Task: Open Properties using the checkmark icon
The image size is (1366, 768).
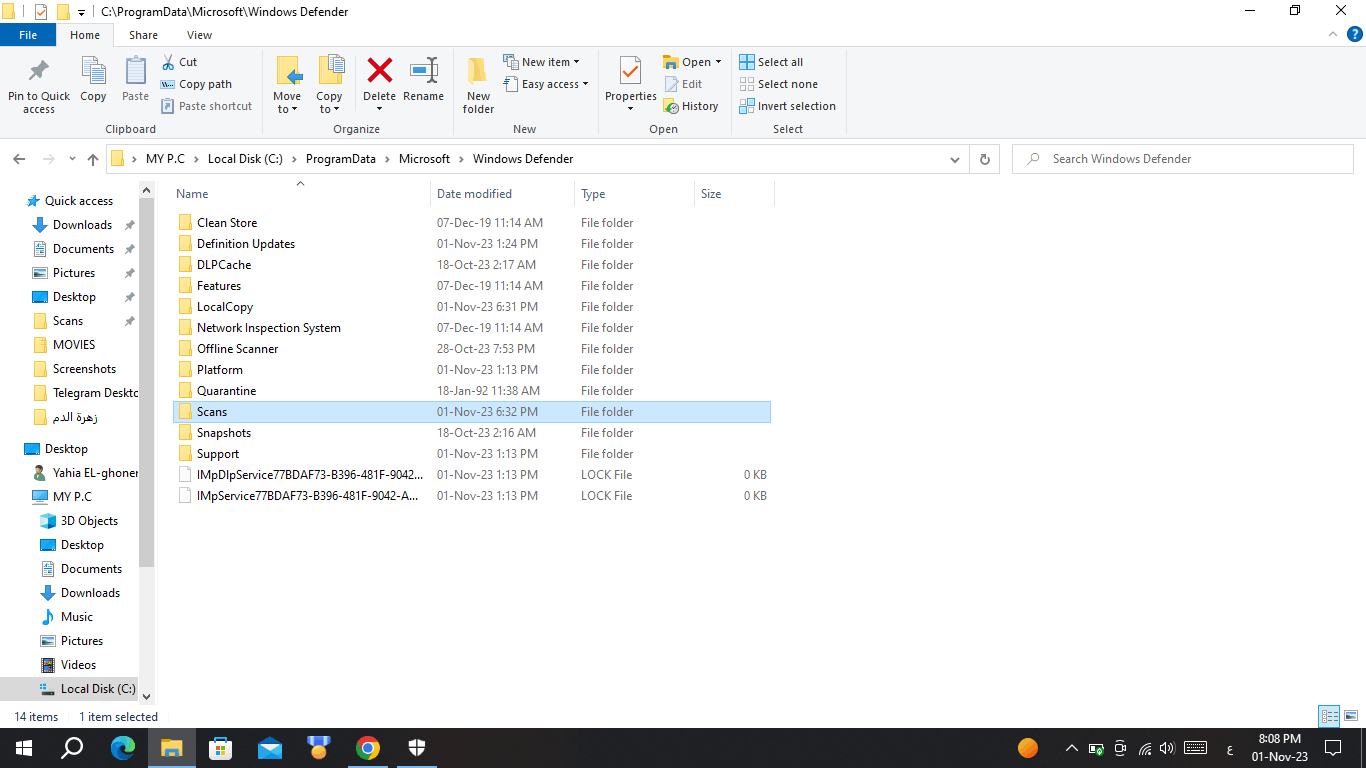Action: point(630,72)
